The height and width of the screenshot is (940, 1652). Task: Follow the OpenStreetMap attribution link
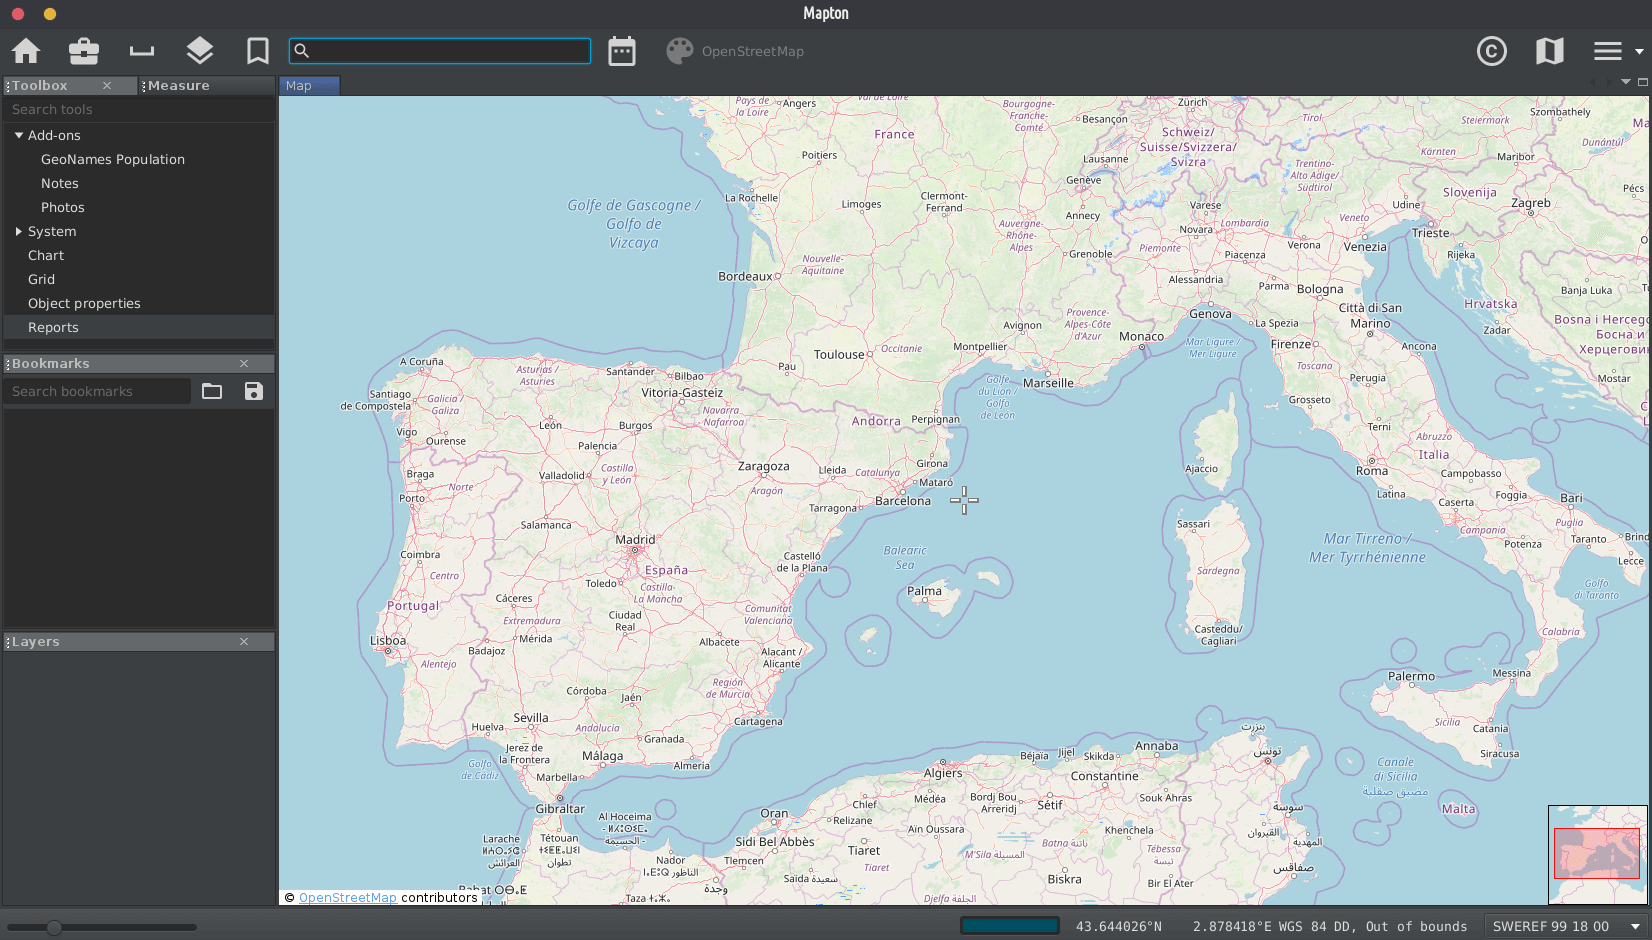click(x=347, y=898)
